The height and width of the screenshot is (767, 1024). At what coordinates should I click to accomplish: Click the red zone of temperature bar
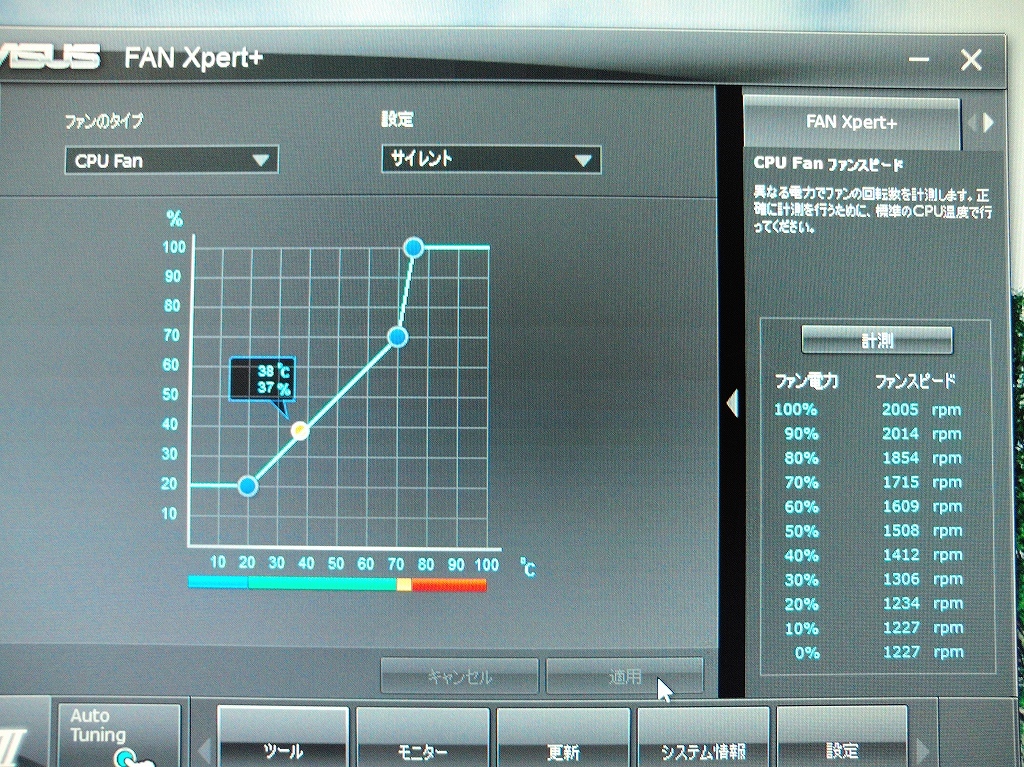[449, 584]
